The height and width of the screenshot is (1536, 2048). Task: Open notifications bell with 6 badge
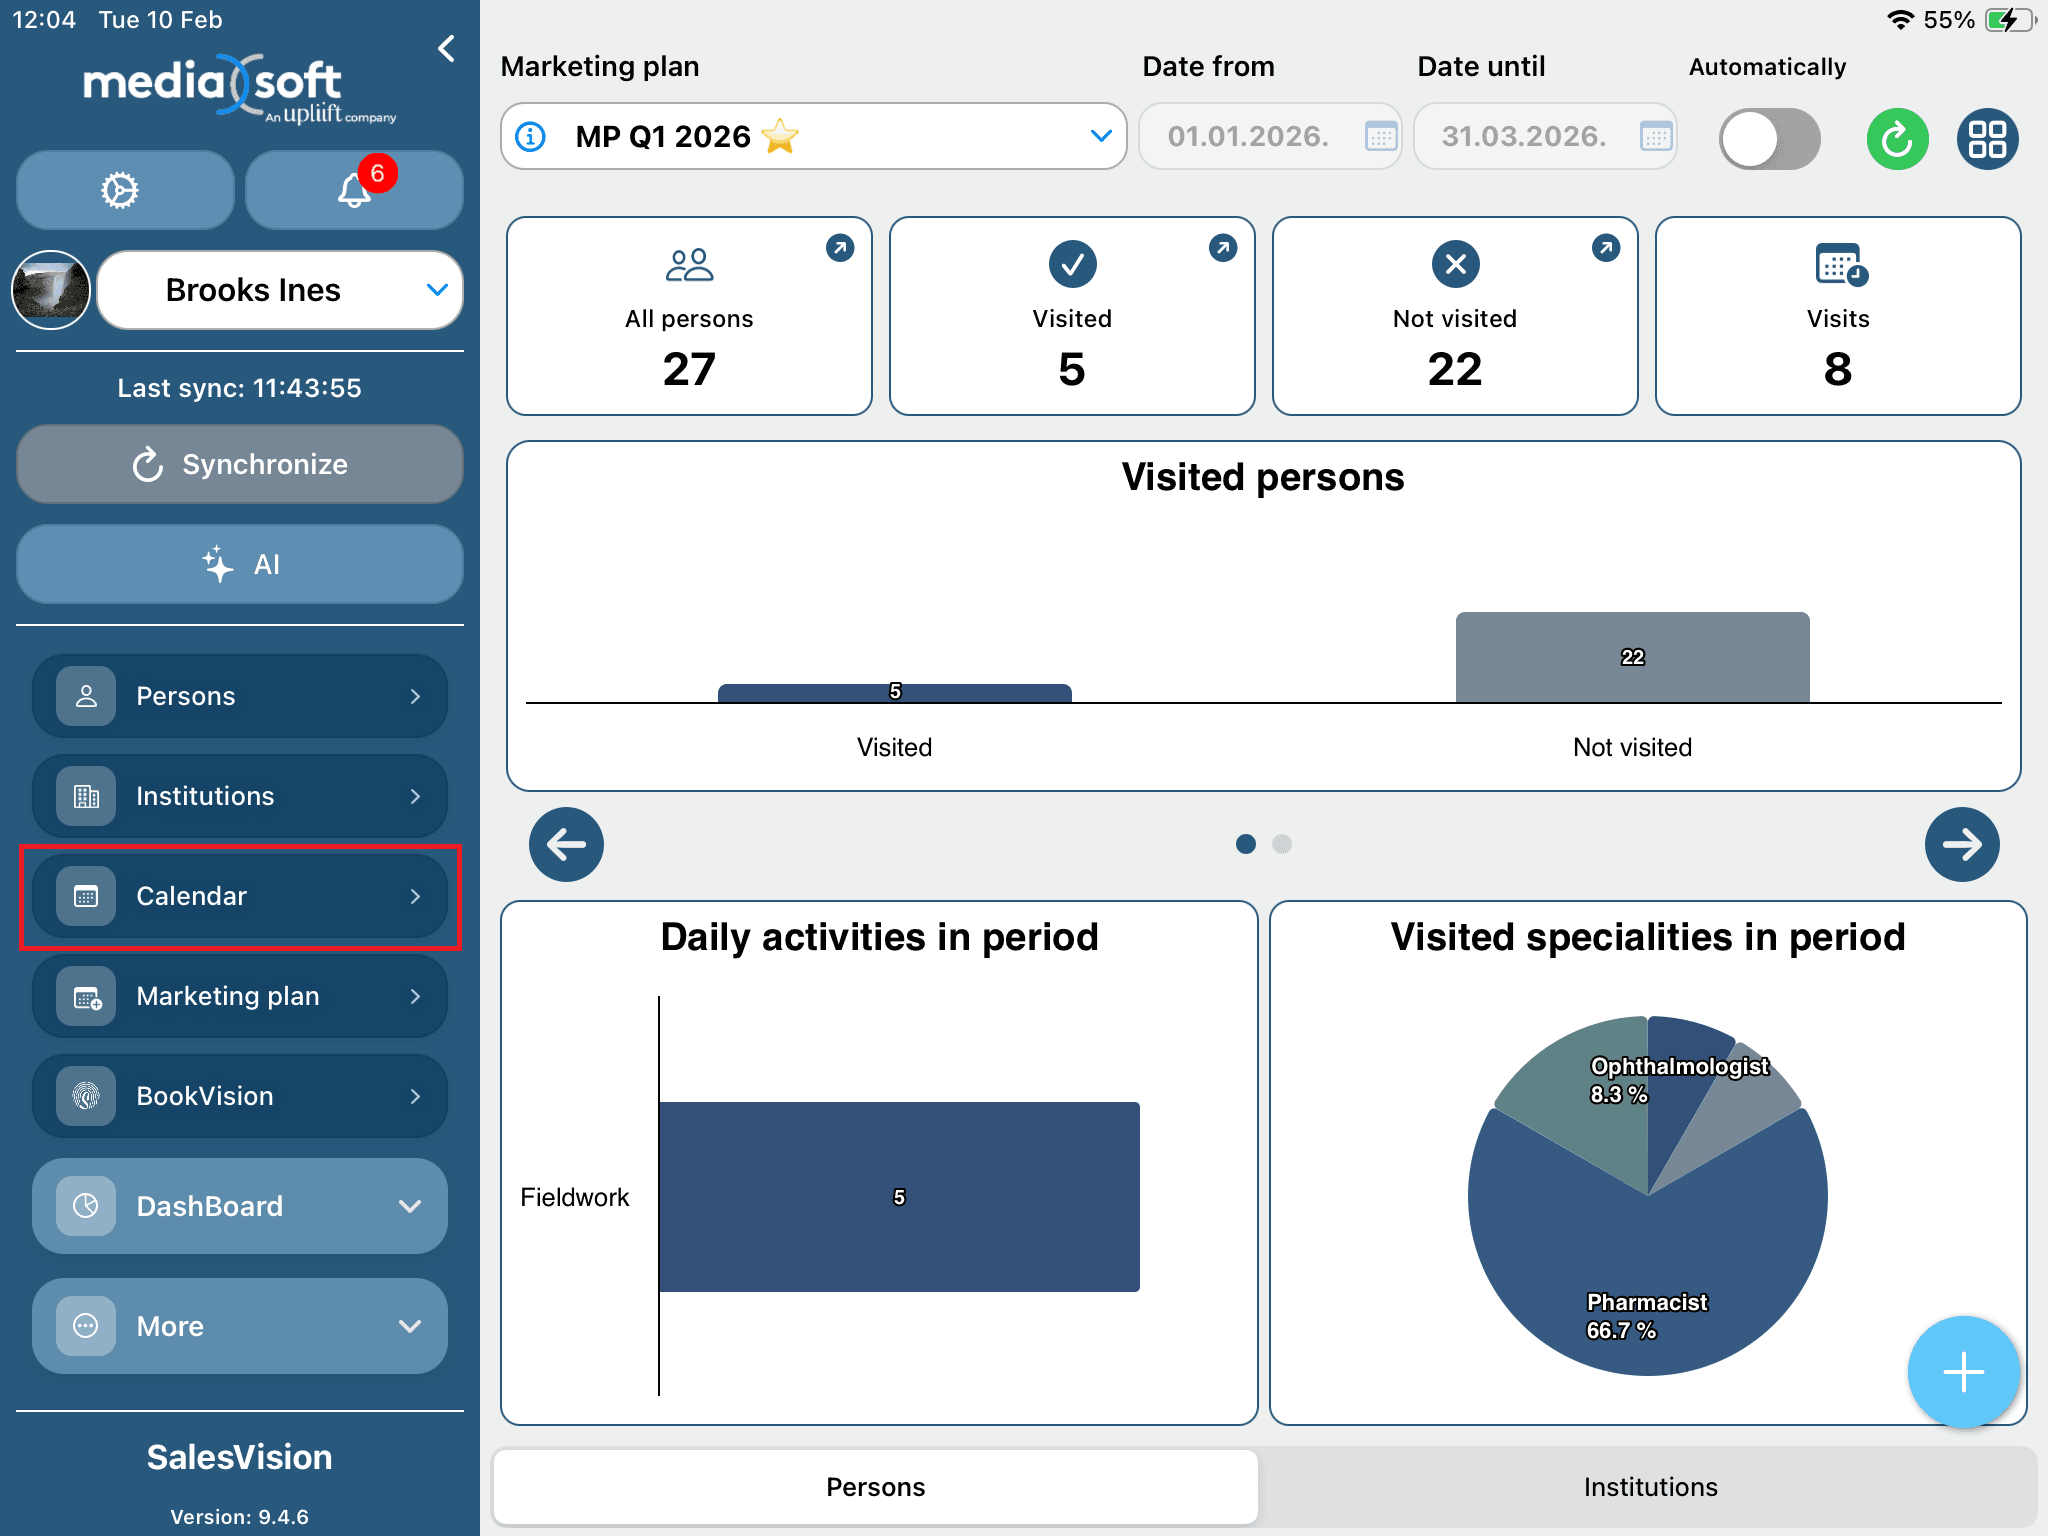point(354,190)
